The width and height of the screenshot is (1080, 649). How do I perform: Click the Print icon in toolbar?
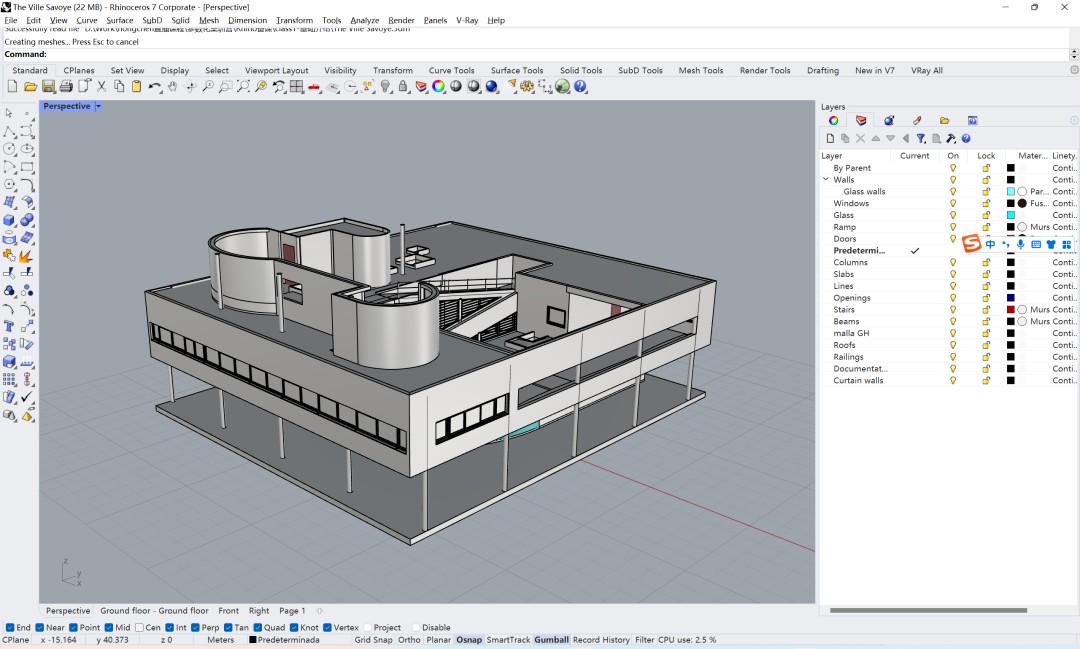[x=66, y=86]
